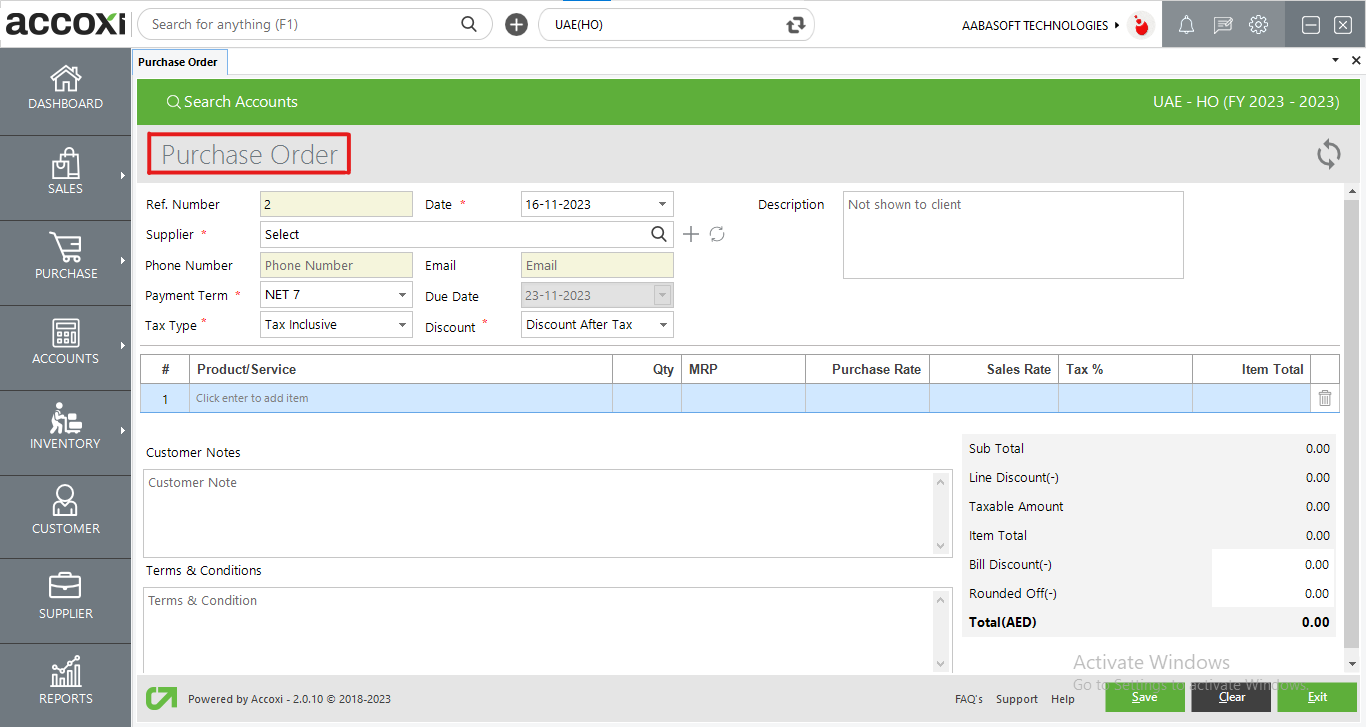Open the Inventory module
The height and width of the screenshot is (727, 1366).
point(65,430)
